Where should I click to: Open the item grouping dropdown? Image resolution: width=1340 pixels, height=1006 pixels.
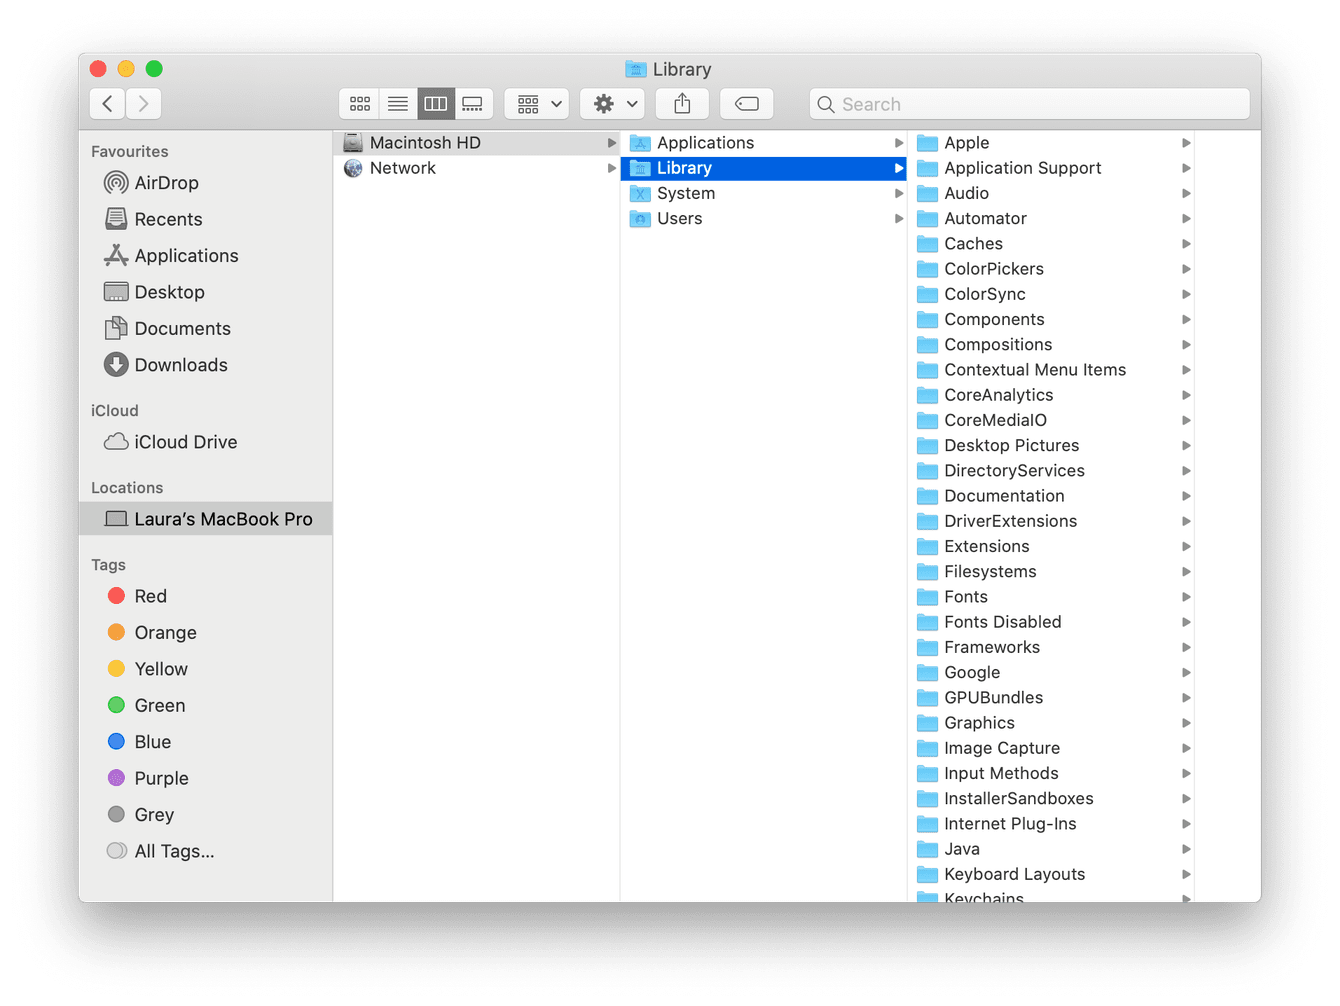click(x=536, y=103)
